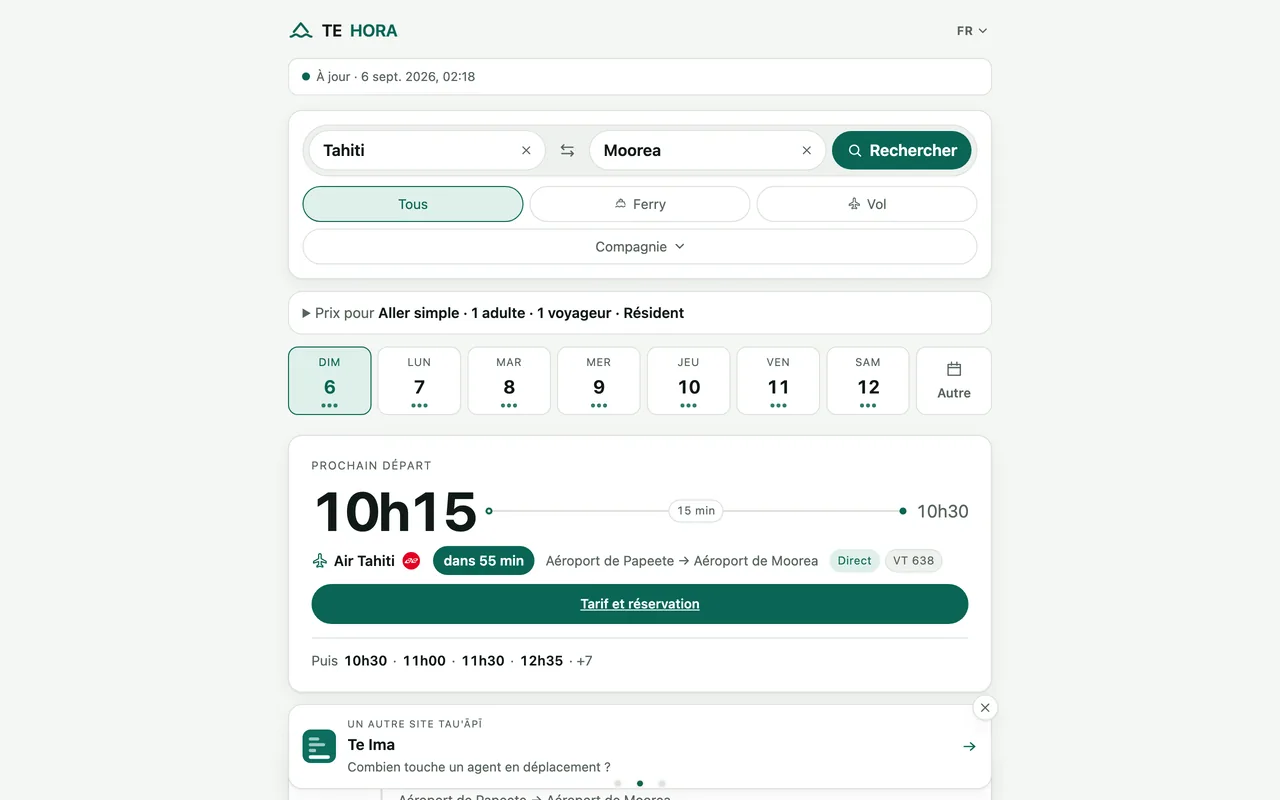Image resolution: width=1280 pixels, height=800 pixels.
Task: Open the FR language dropdown
Action: pyautogui.click(x=972, y=31)
